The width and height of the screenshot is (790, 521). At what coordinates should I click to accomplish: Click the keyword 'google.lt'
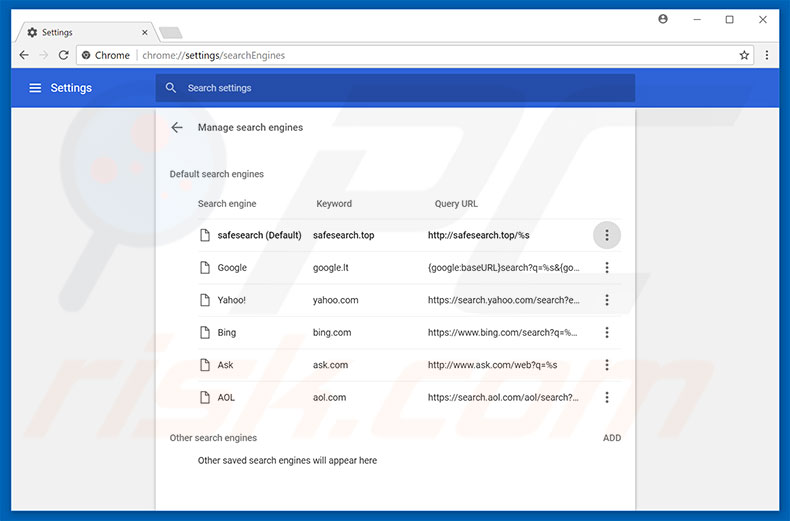(x=331, y=268)
